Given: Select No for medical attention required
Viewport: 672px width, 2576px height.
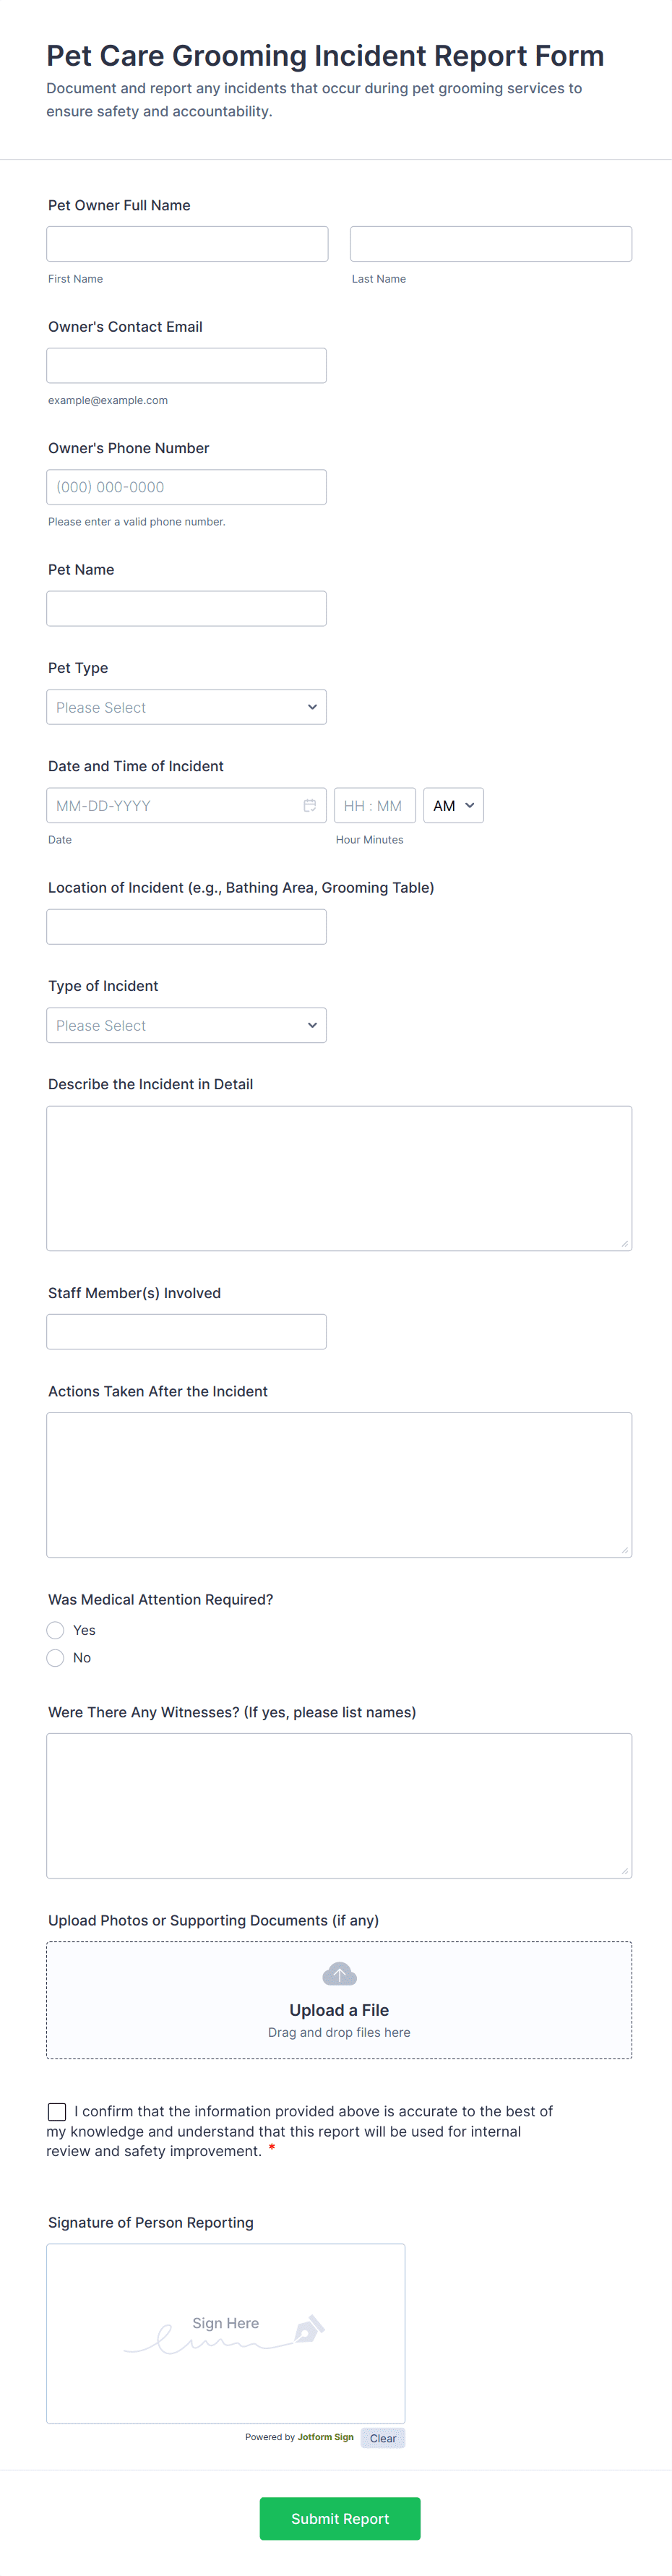Looking at the screenshot, I should (56, 1658).
